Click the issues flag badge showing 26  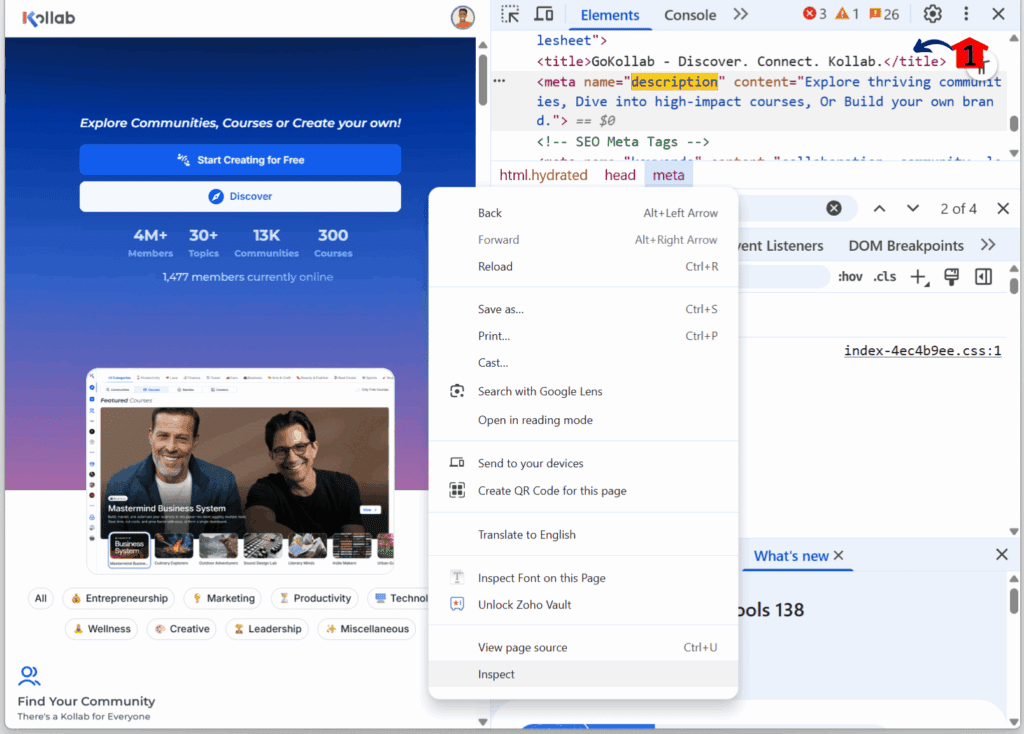tap(884, 14)
